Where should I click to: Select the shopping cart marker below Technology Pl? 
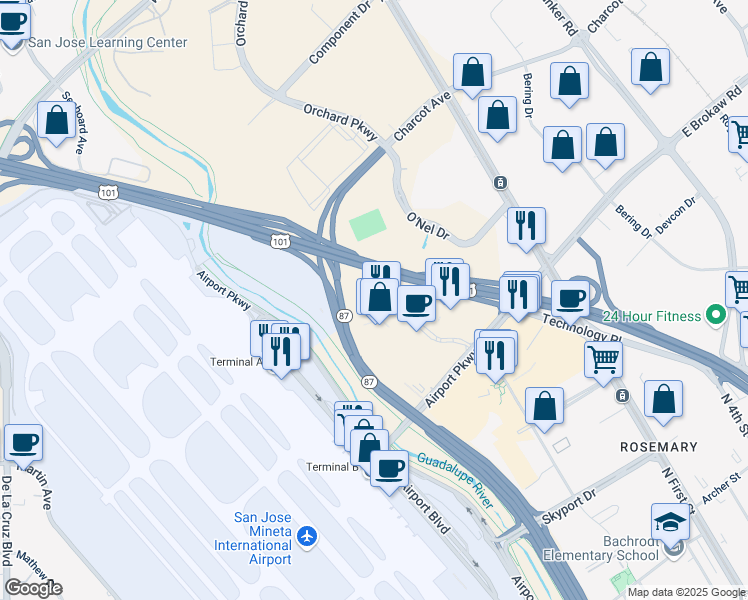coord(603,361)
